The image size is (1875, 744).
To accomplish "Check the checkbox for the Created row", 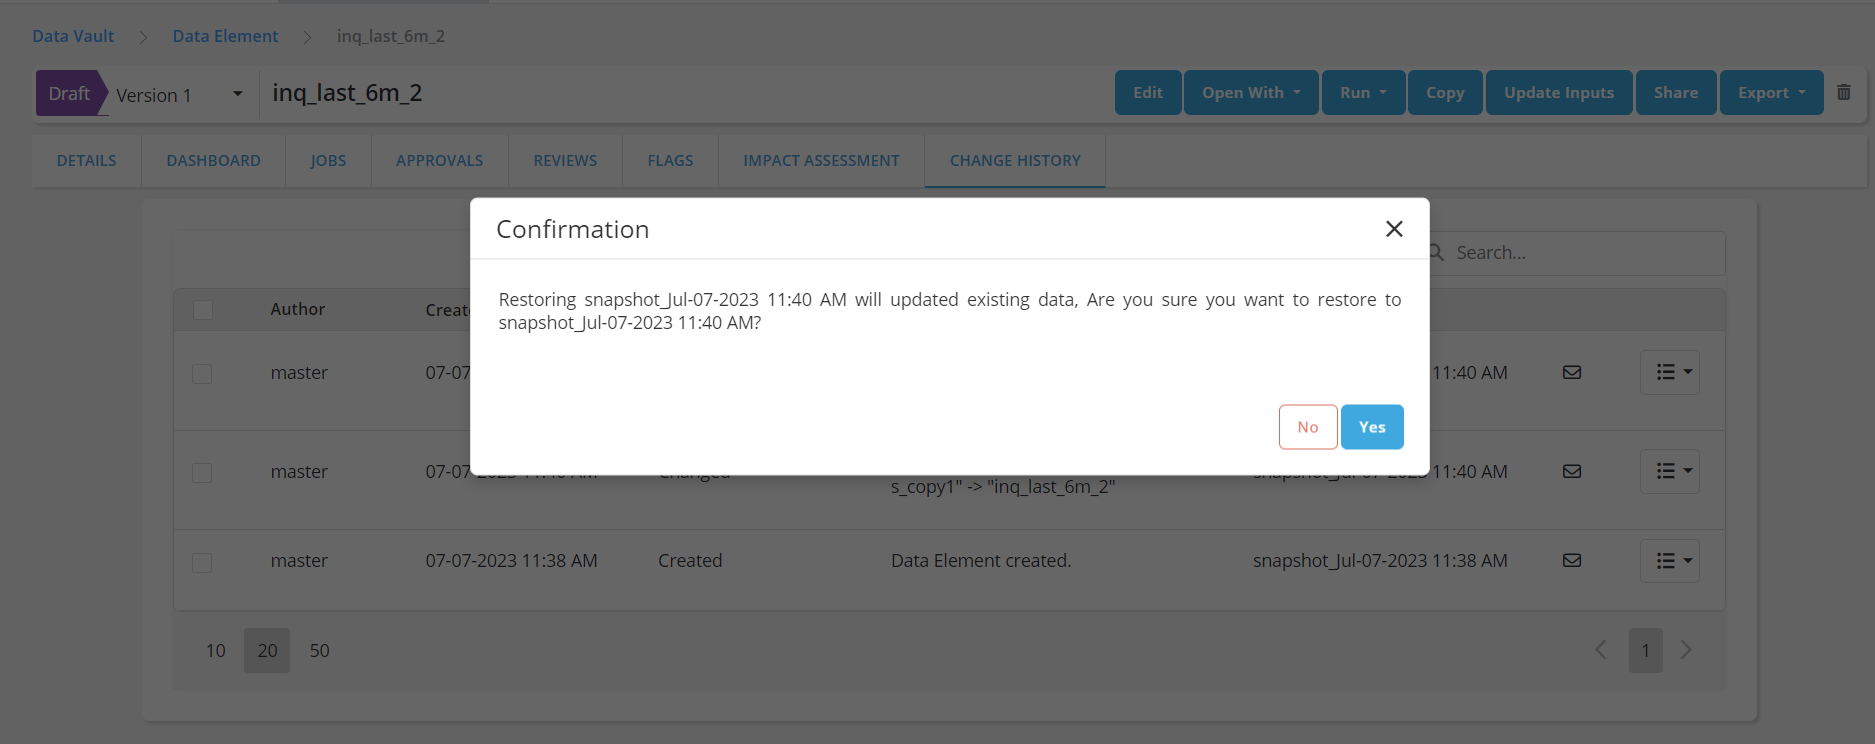I will coord(202,562).
